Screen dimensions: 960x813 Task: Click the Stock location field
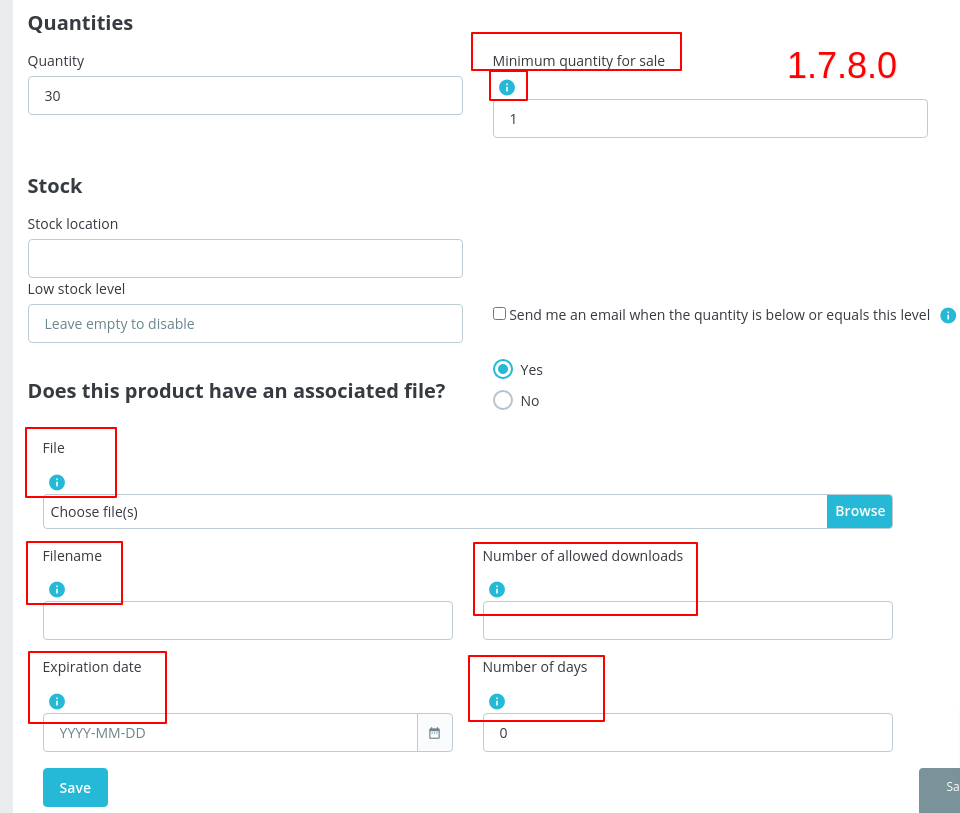[x=245, y=258]
